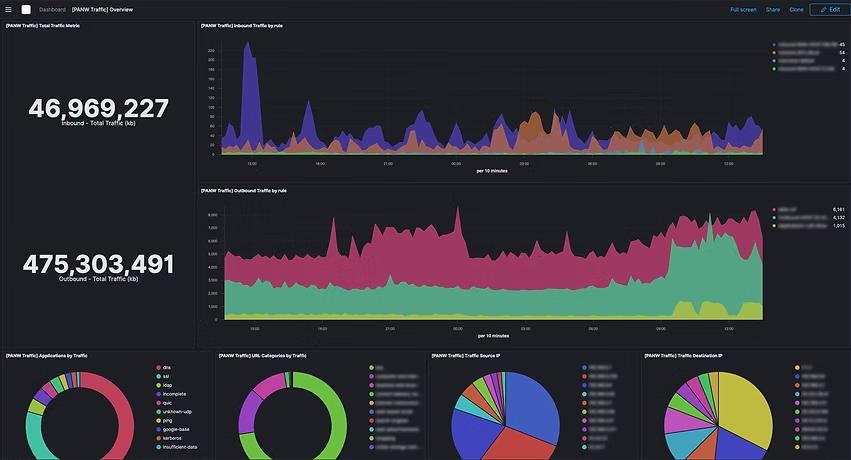Click the quic legend color dot

(x=157, y=403)
